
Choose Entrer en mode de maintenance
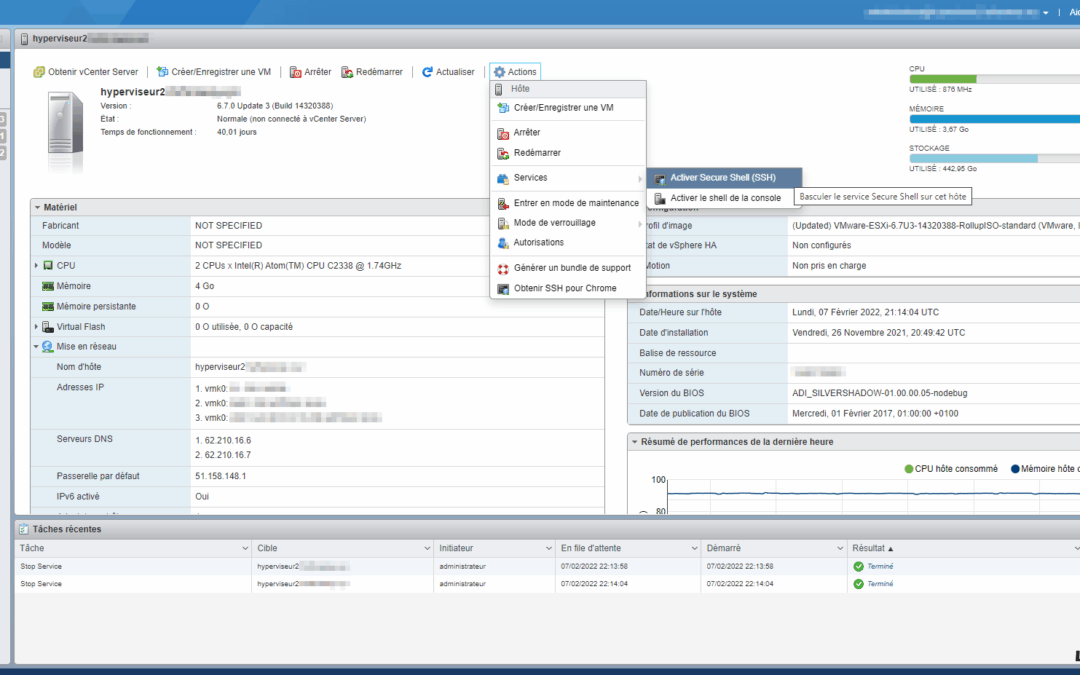[x=568, y=203]
